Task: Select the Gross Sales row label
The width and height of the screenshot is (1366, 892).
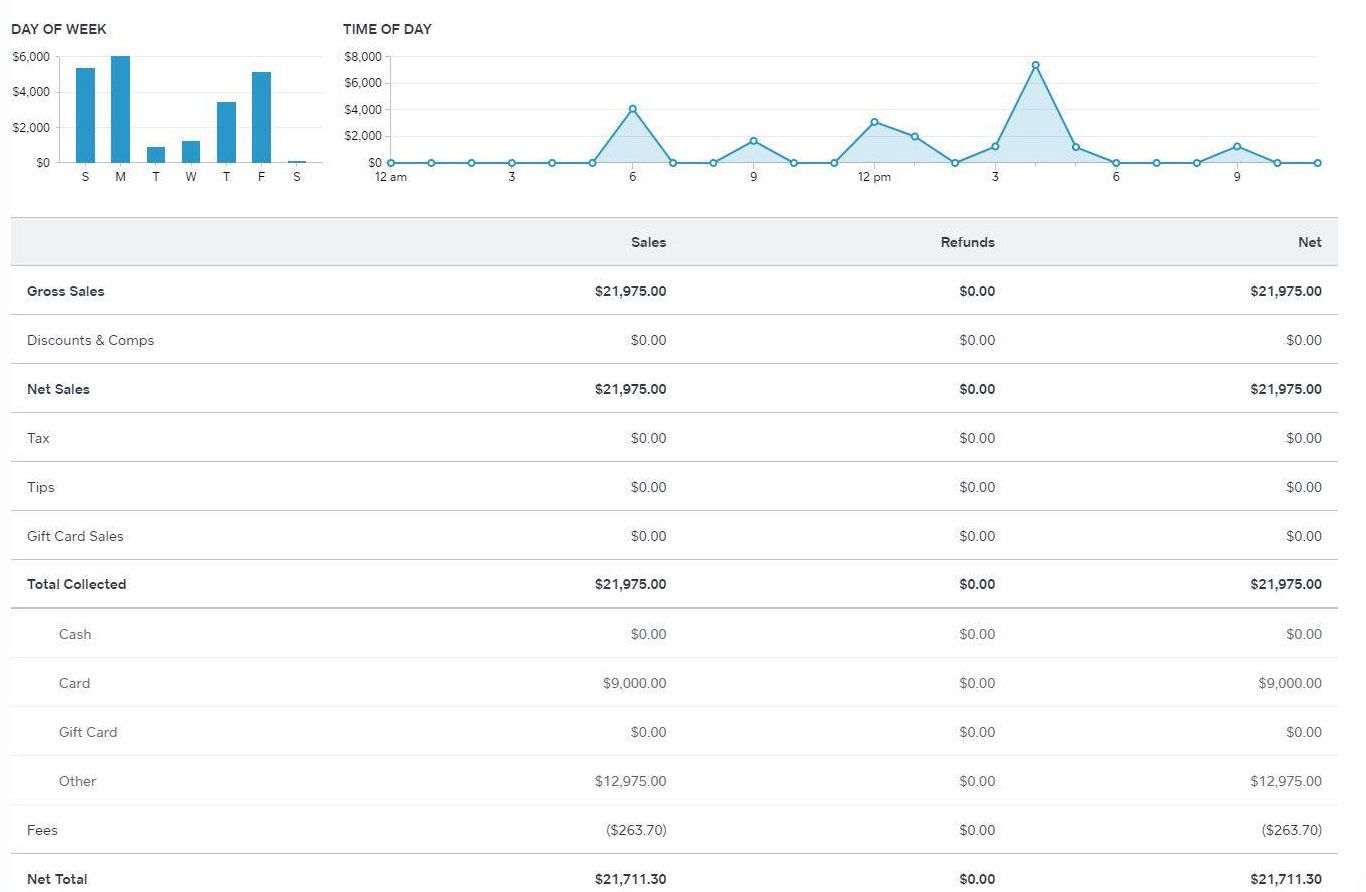Action: pos(66,291)
